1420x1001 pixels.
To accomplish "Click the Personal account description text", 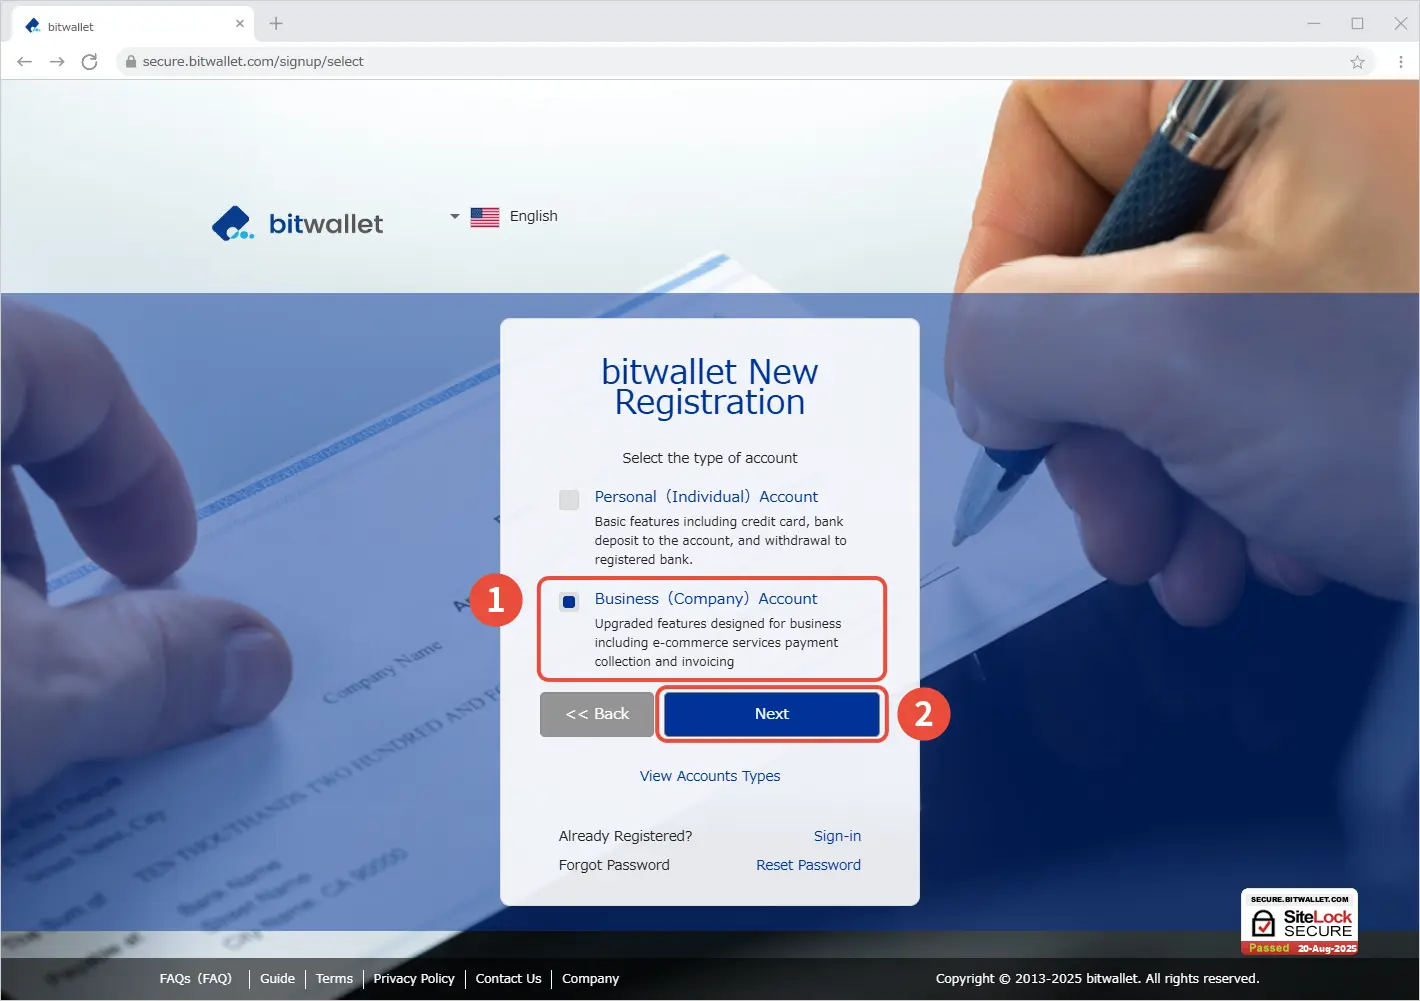I will (x=720, y=541).
